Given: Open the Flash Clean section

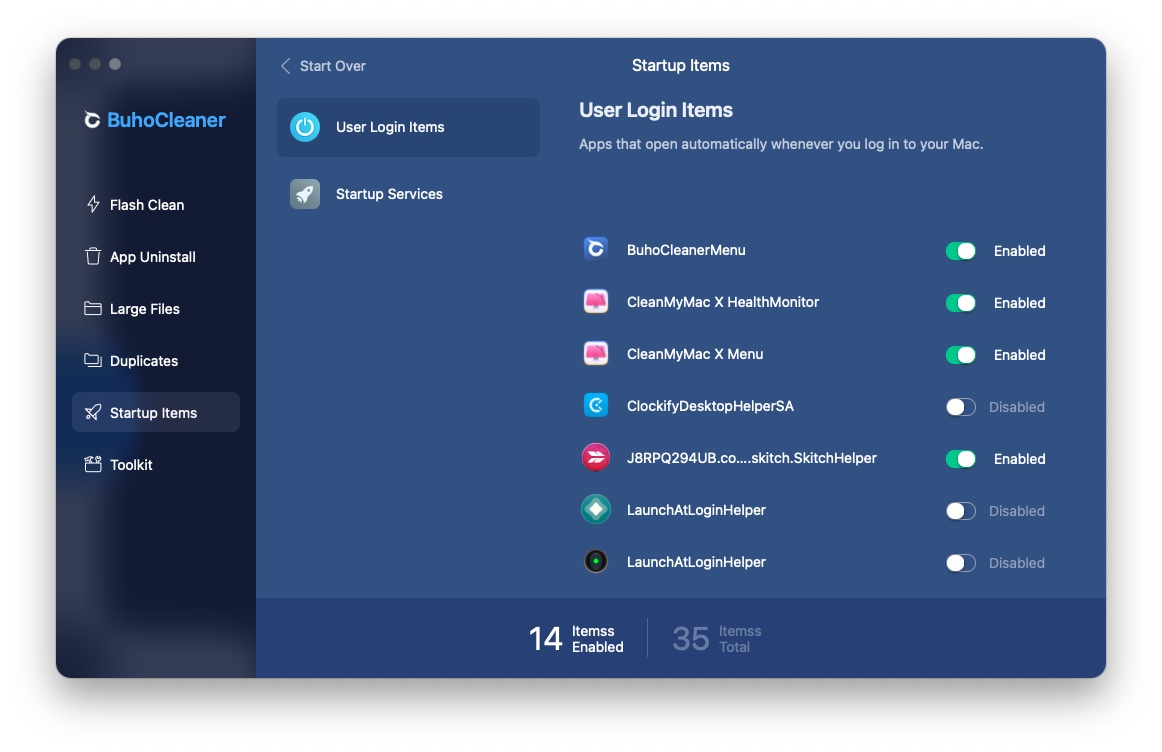Looking at the screenshot, I should pyautogui.click(x=156, y=204).
